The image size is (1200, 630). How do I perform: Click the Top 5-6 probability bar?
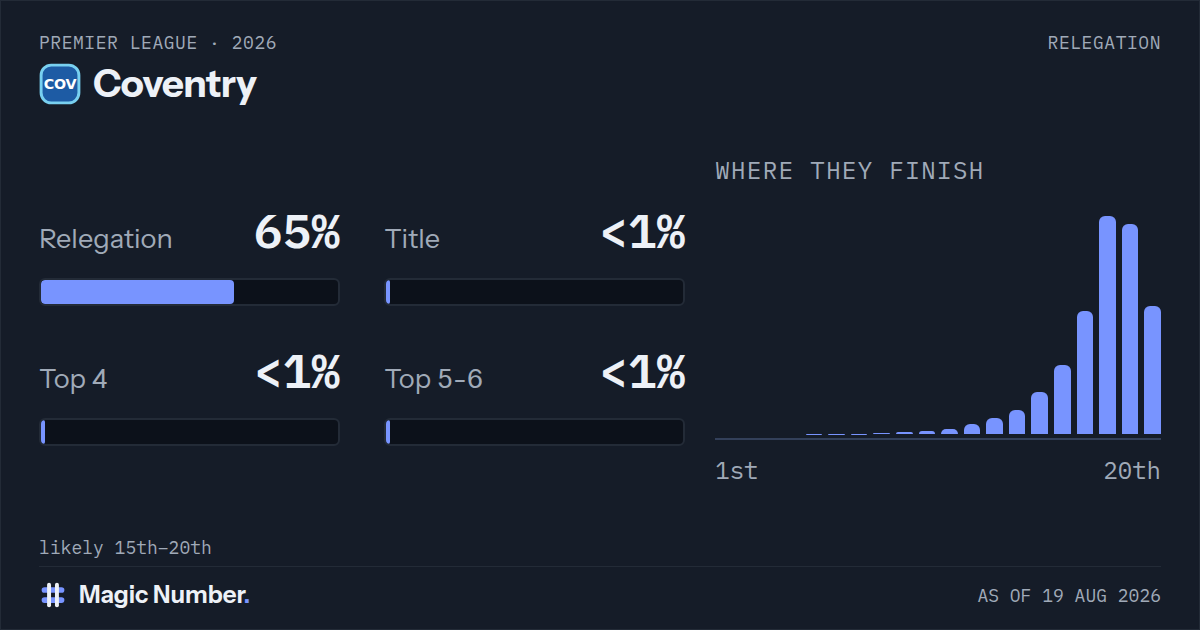[535, 432]
